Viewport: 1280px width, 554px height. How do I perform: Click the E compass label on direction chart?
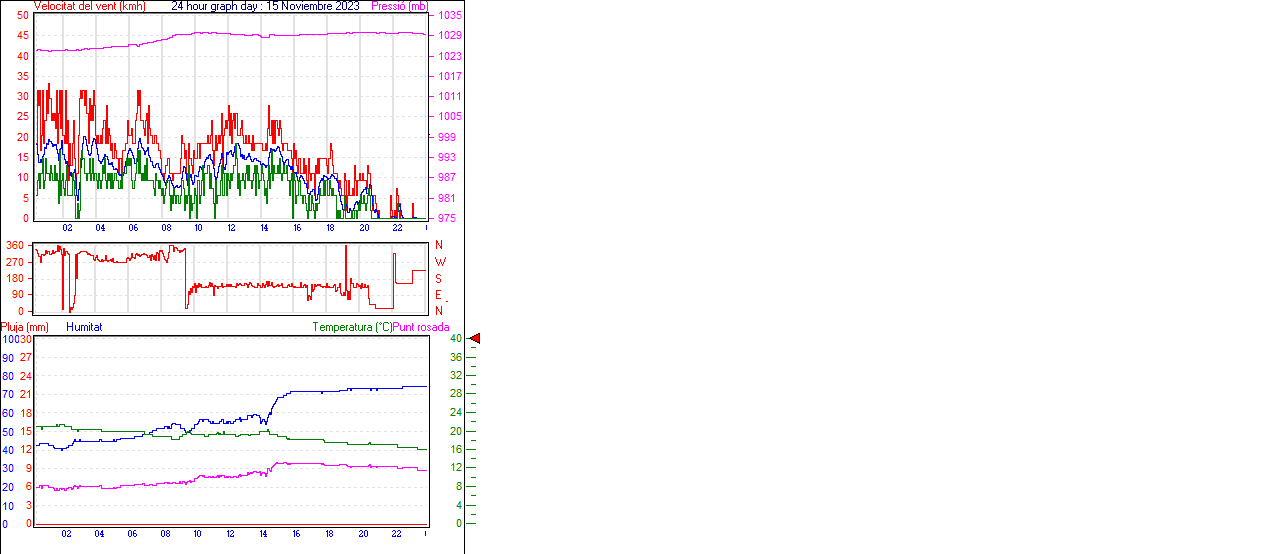pos(439,295)
